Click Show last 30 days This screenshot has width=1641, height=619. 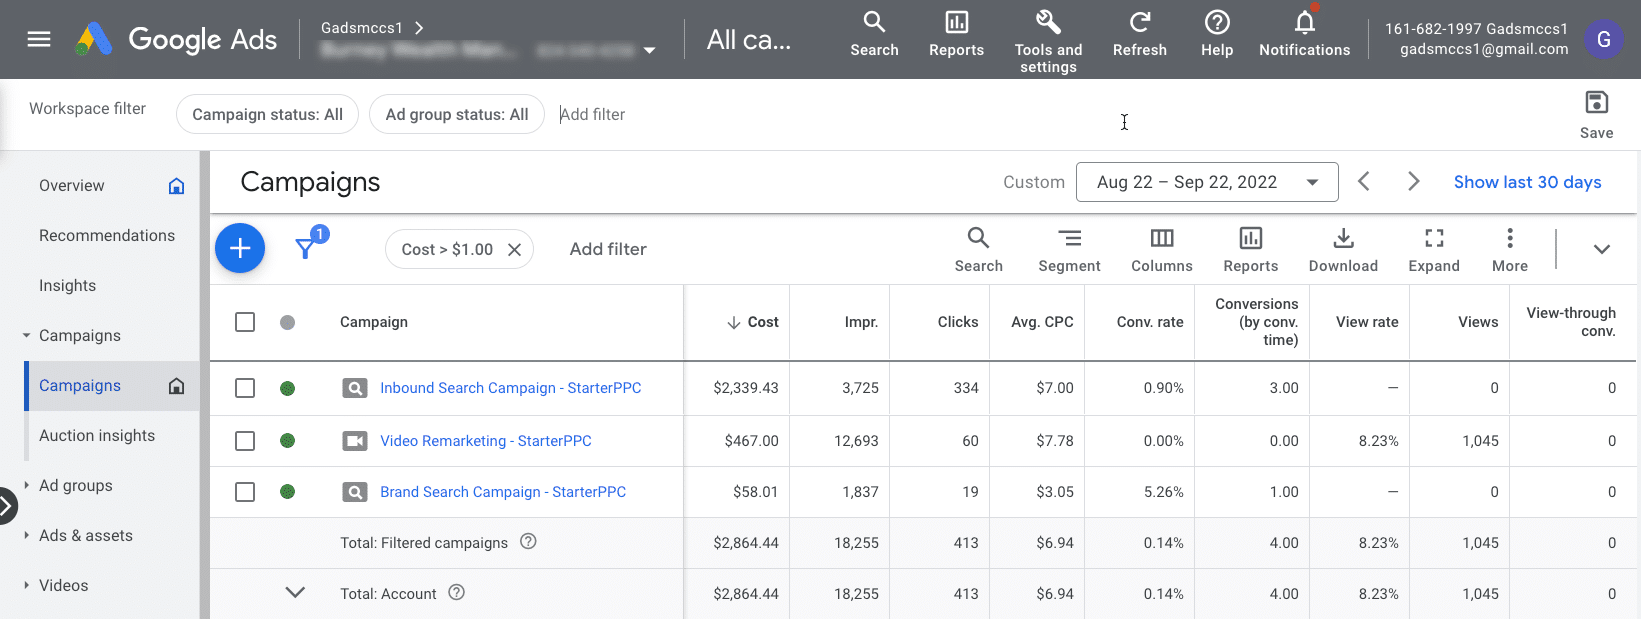[x=1527, y=182]
